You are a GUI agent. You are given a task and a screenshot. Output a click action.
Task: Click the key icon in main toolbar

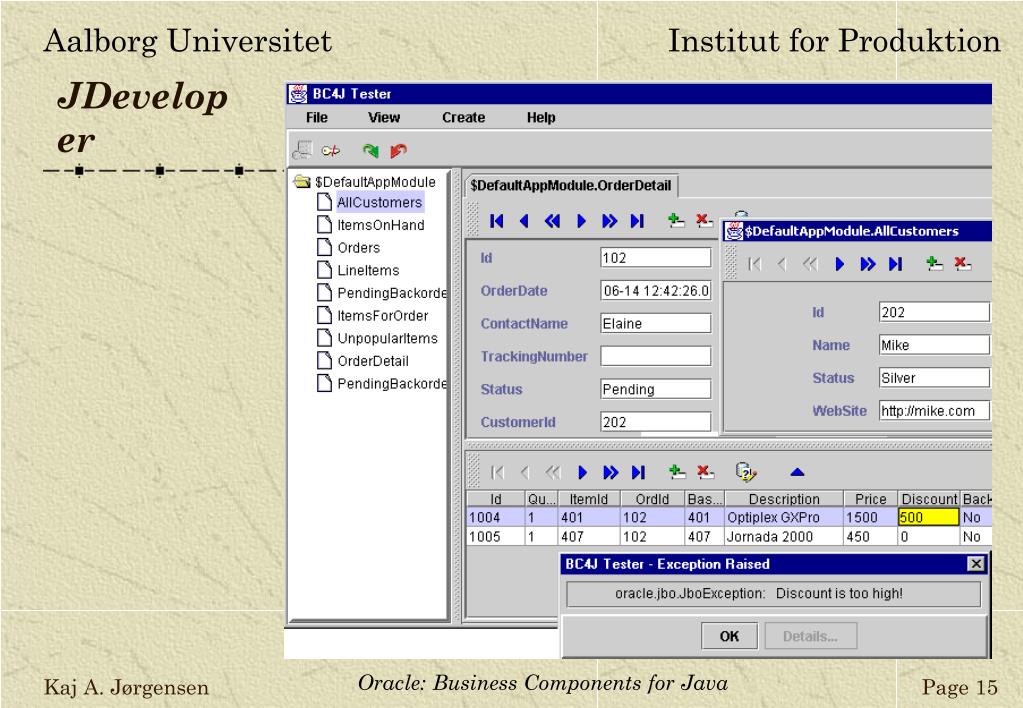click(331, 151)
